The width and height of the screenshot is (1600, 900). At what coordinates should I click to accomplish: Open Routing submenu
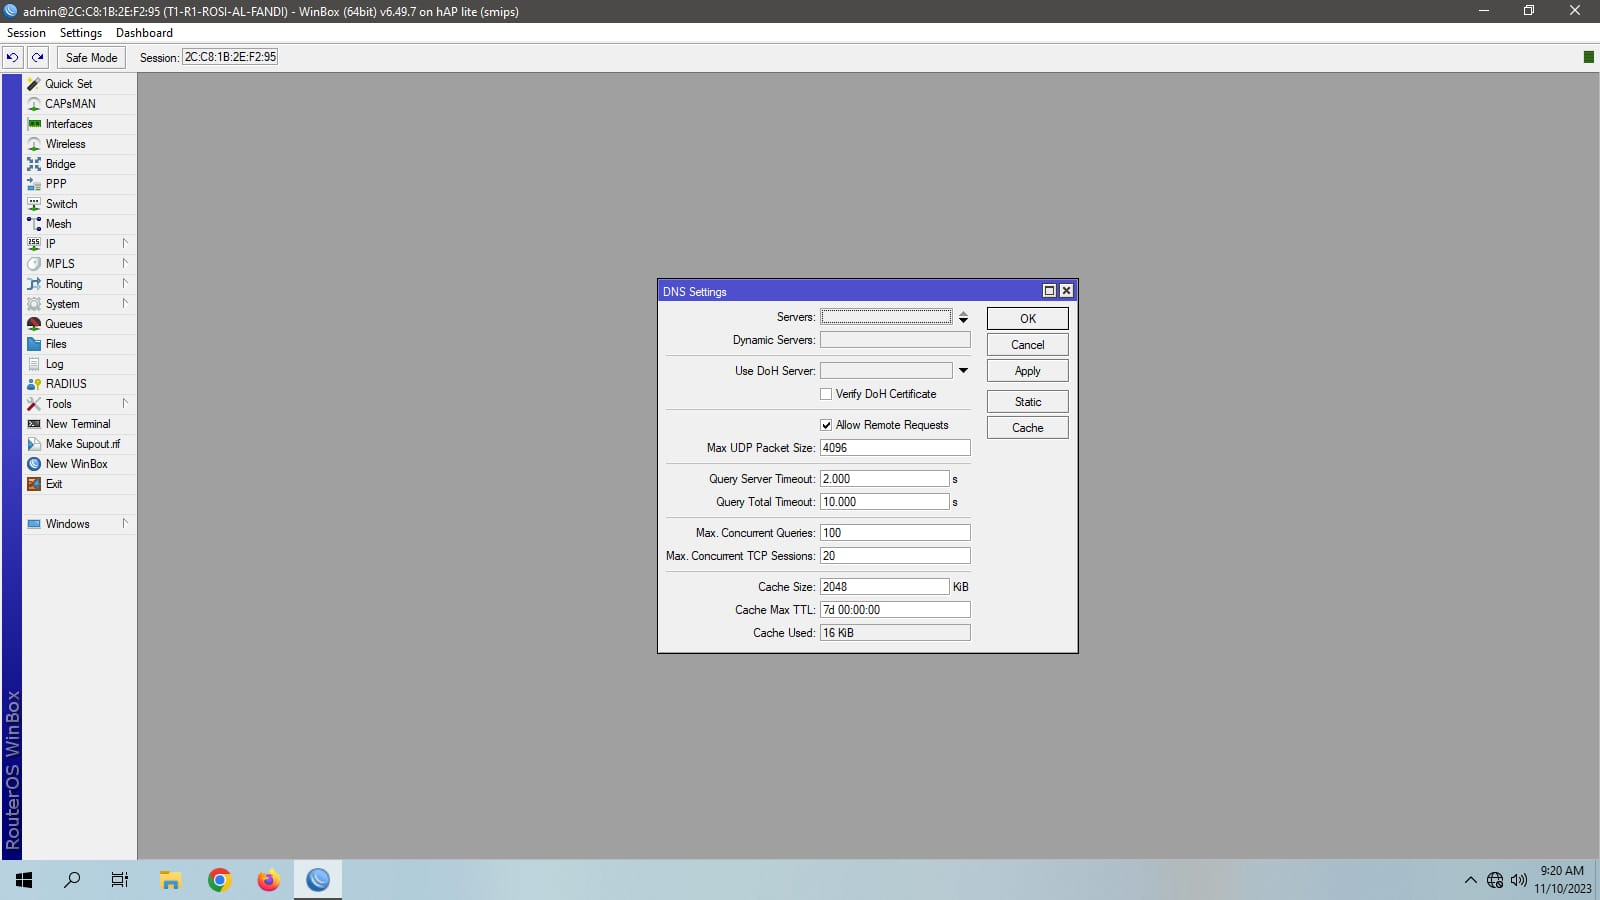click(79, 284)
